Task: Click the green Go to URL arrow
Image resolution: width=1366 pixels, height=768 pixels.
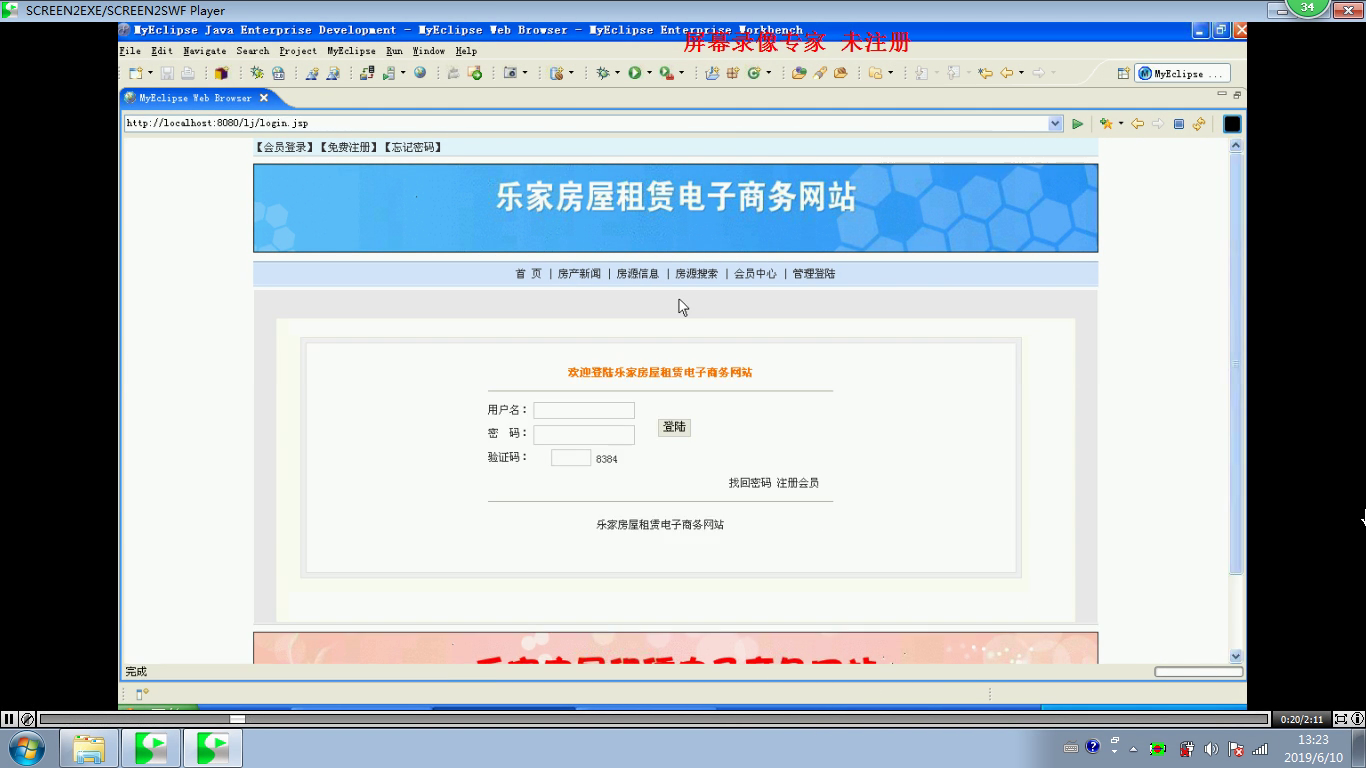Action: (x=1077, y=124)
